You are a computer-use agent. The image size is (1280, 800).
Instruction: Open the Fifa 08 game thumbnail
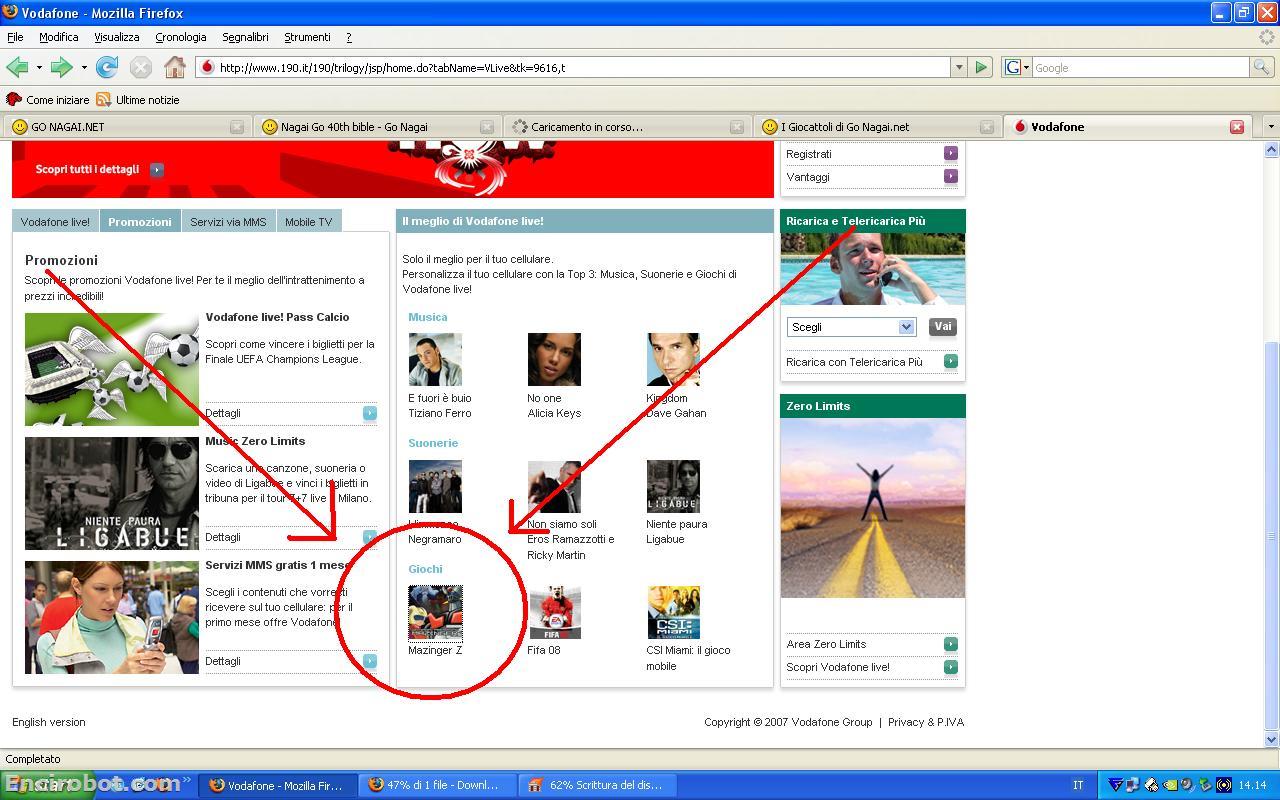[x=554, y=612]
